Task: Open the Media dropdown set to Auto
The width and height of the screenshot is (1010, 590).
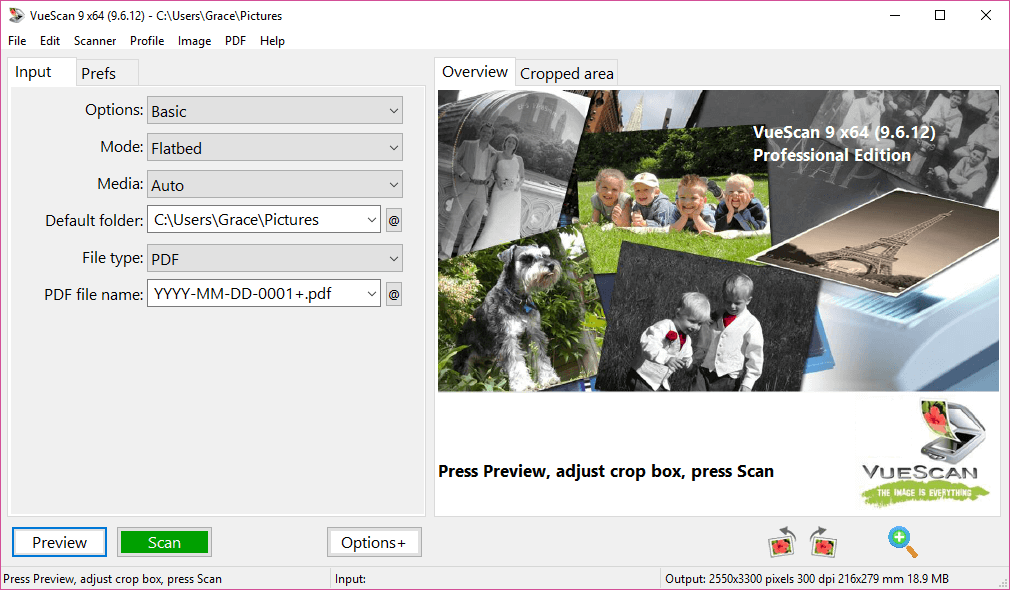Action: (275, 184)
